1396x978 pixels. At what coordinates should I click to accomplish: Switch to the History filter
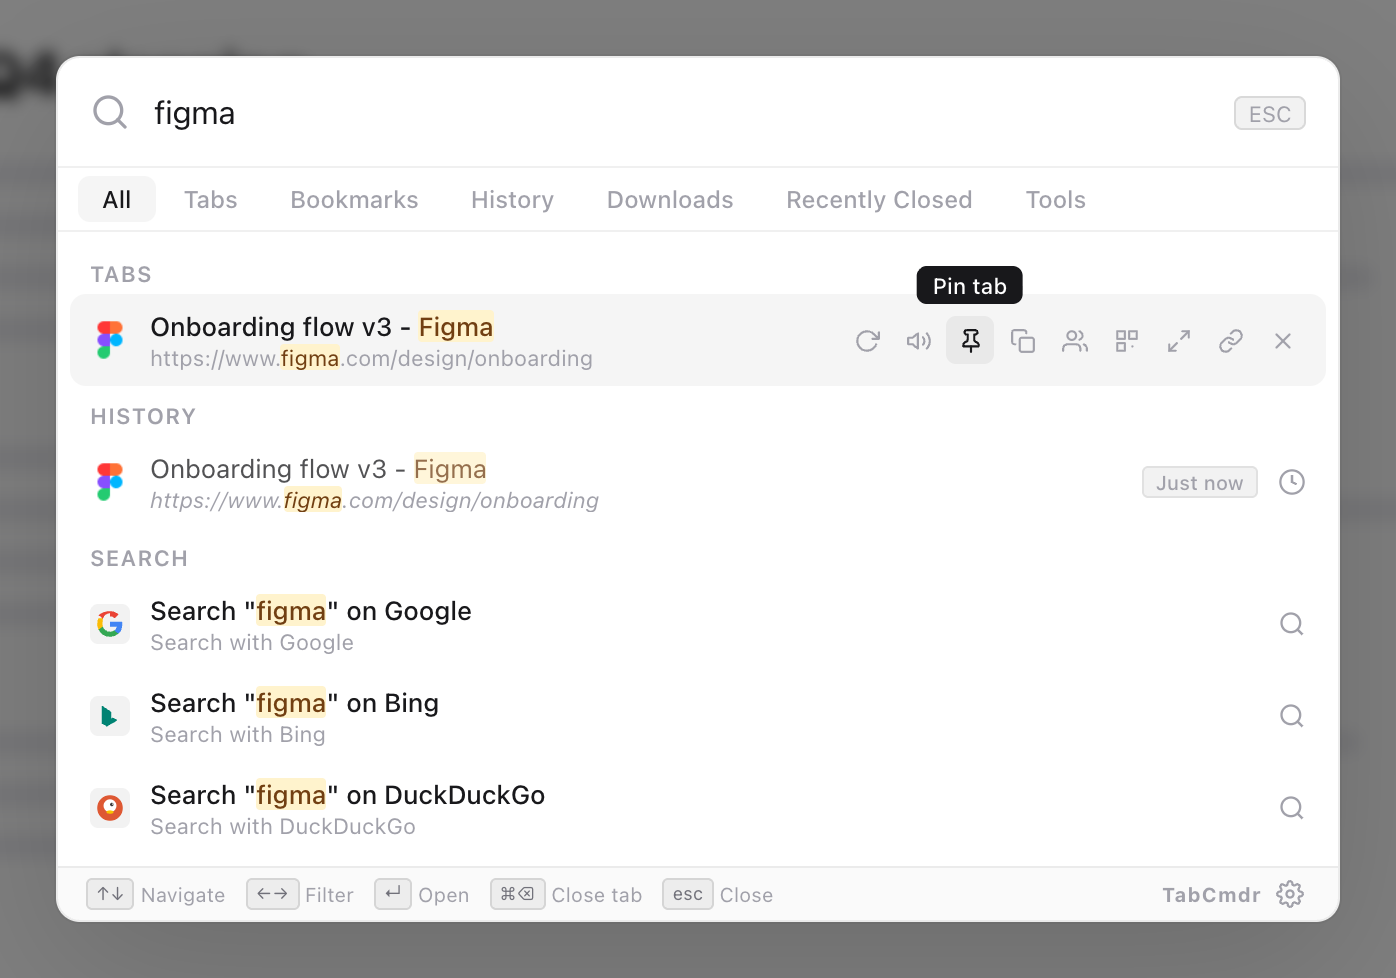(513, 200)
